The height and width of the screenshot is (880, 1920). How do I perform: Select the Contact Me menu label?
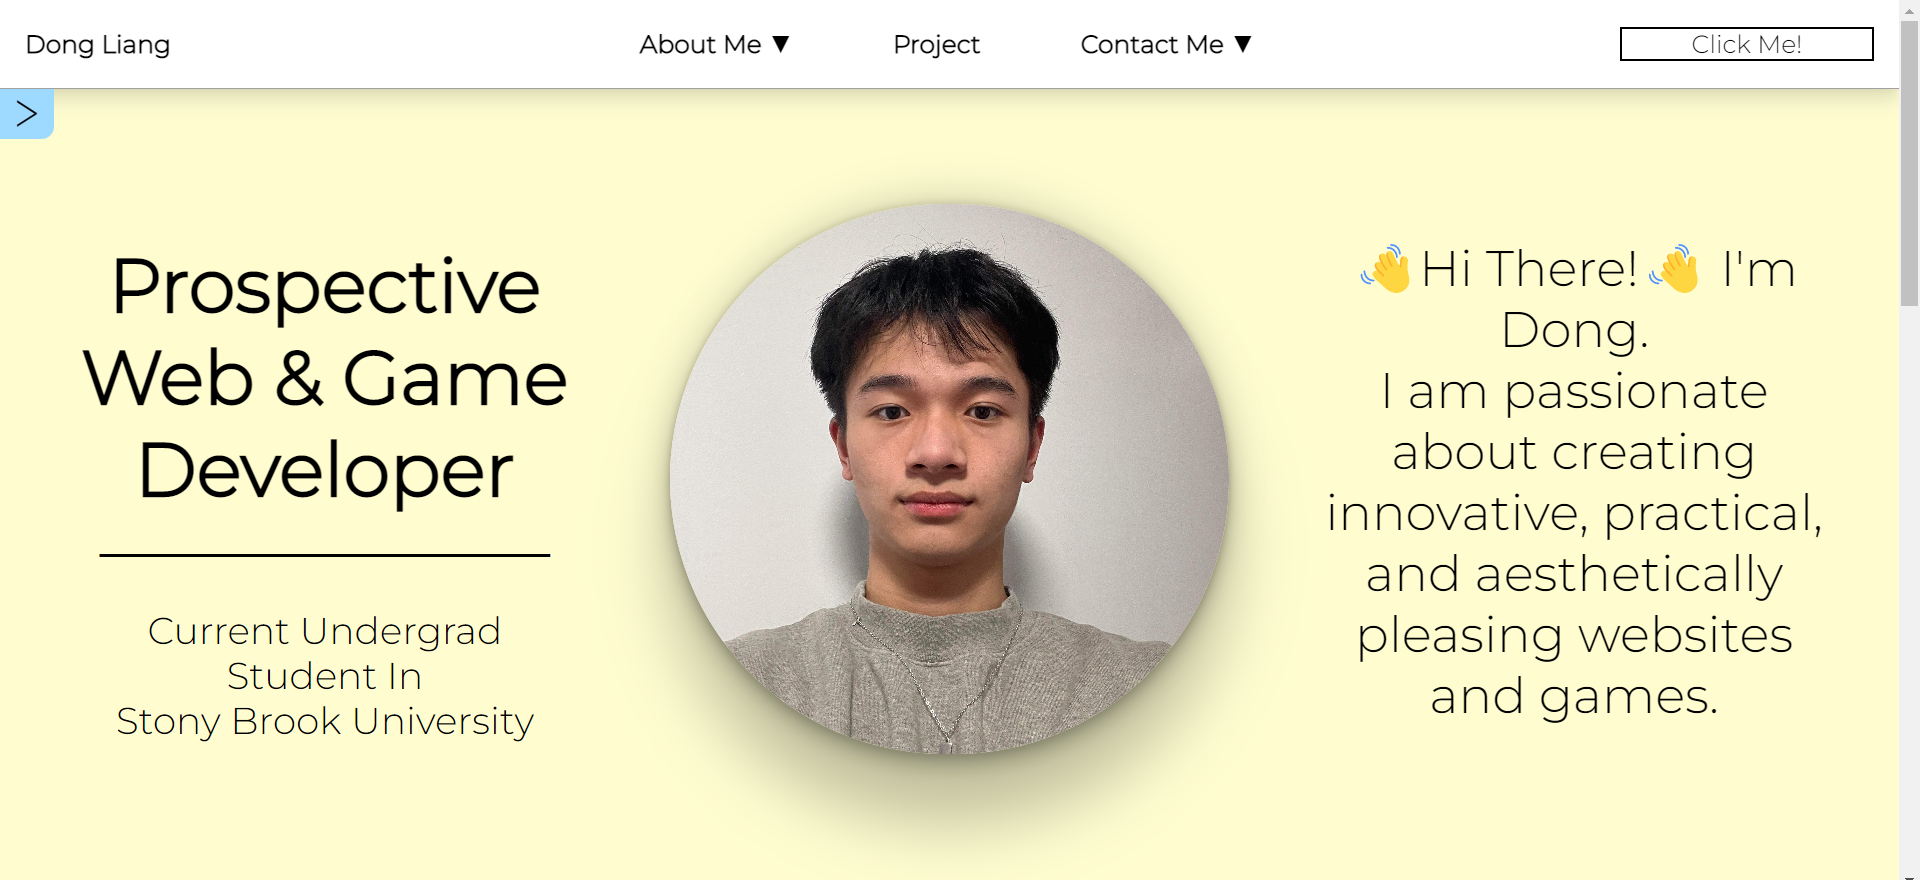coord(1152,44)
